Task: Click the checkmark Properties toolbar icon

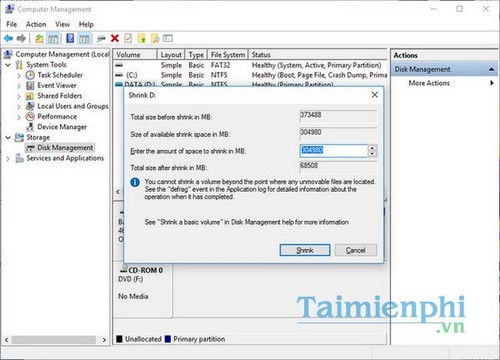Action: 128,39
